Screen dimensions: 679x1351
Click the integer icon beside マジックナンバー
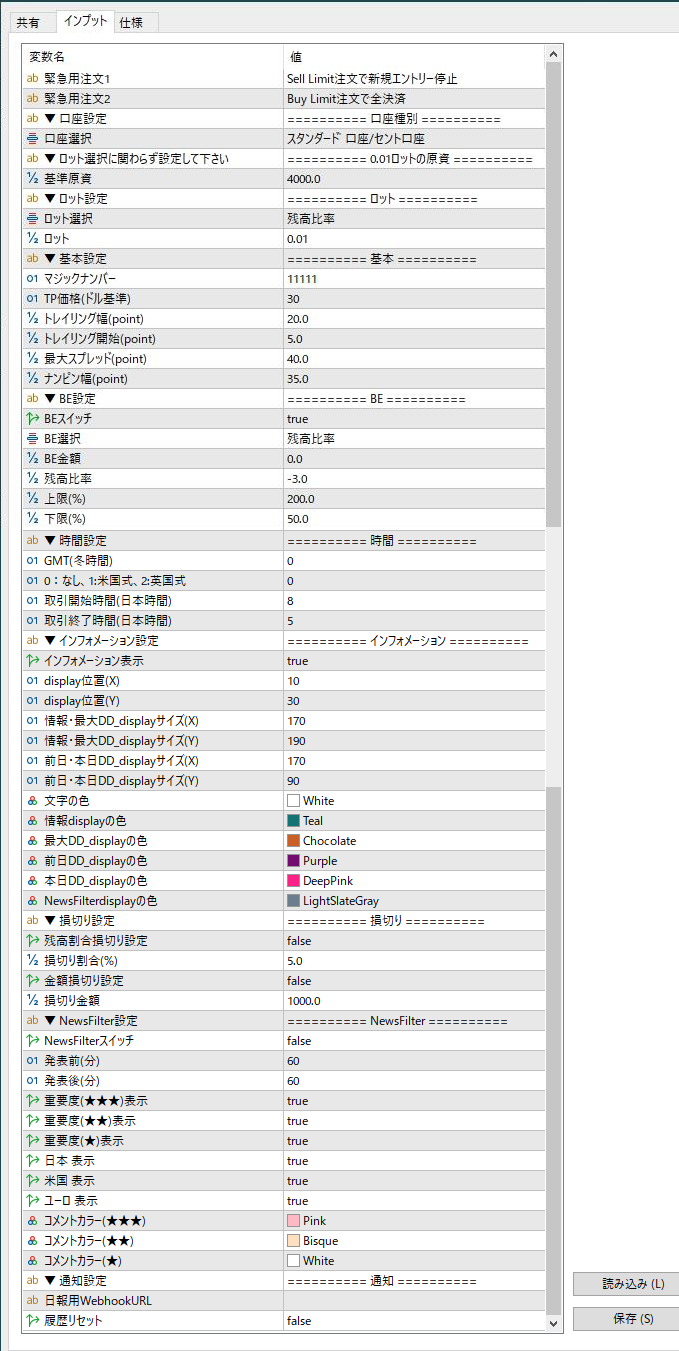(x=32, y=279)
